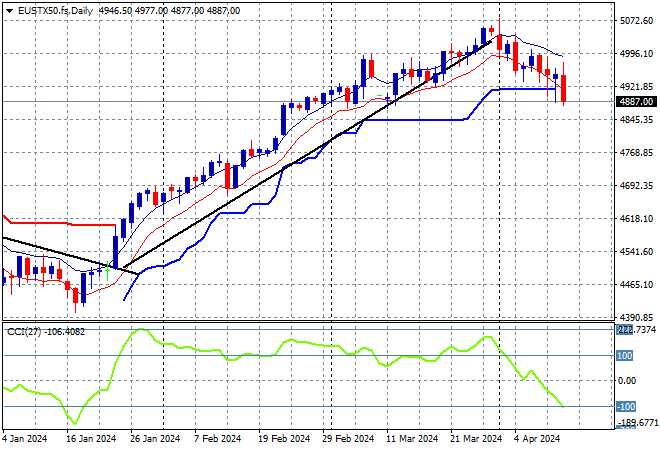Click the chart menu triangle beside EUSTX50.fs
This screenshot has width=660, height=450.
[x=9, y=9]
